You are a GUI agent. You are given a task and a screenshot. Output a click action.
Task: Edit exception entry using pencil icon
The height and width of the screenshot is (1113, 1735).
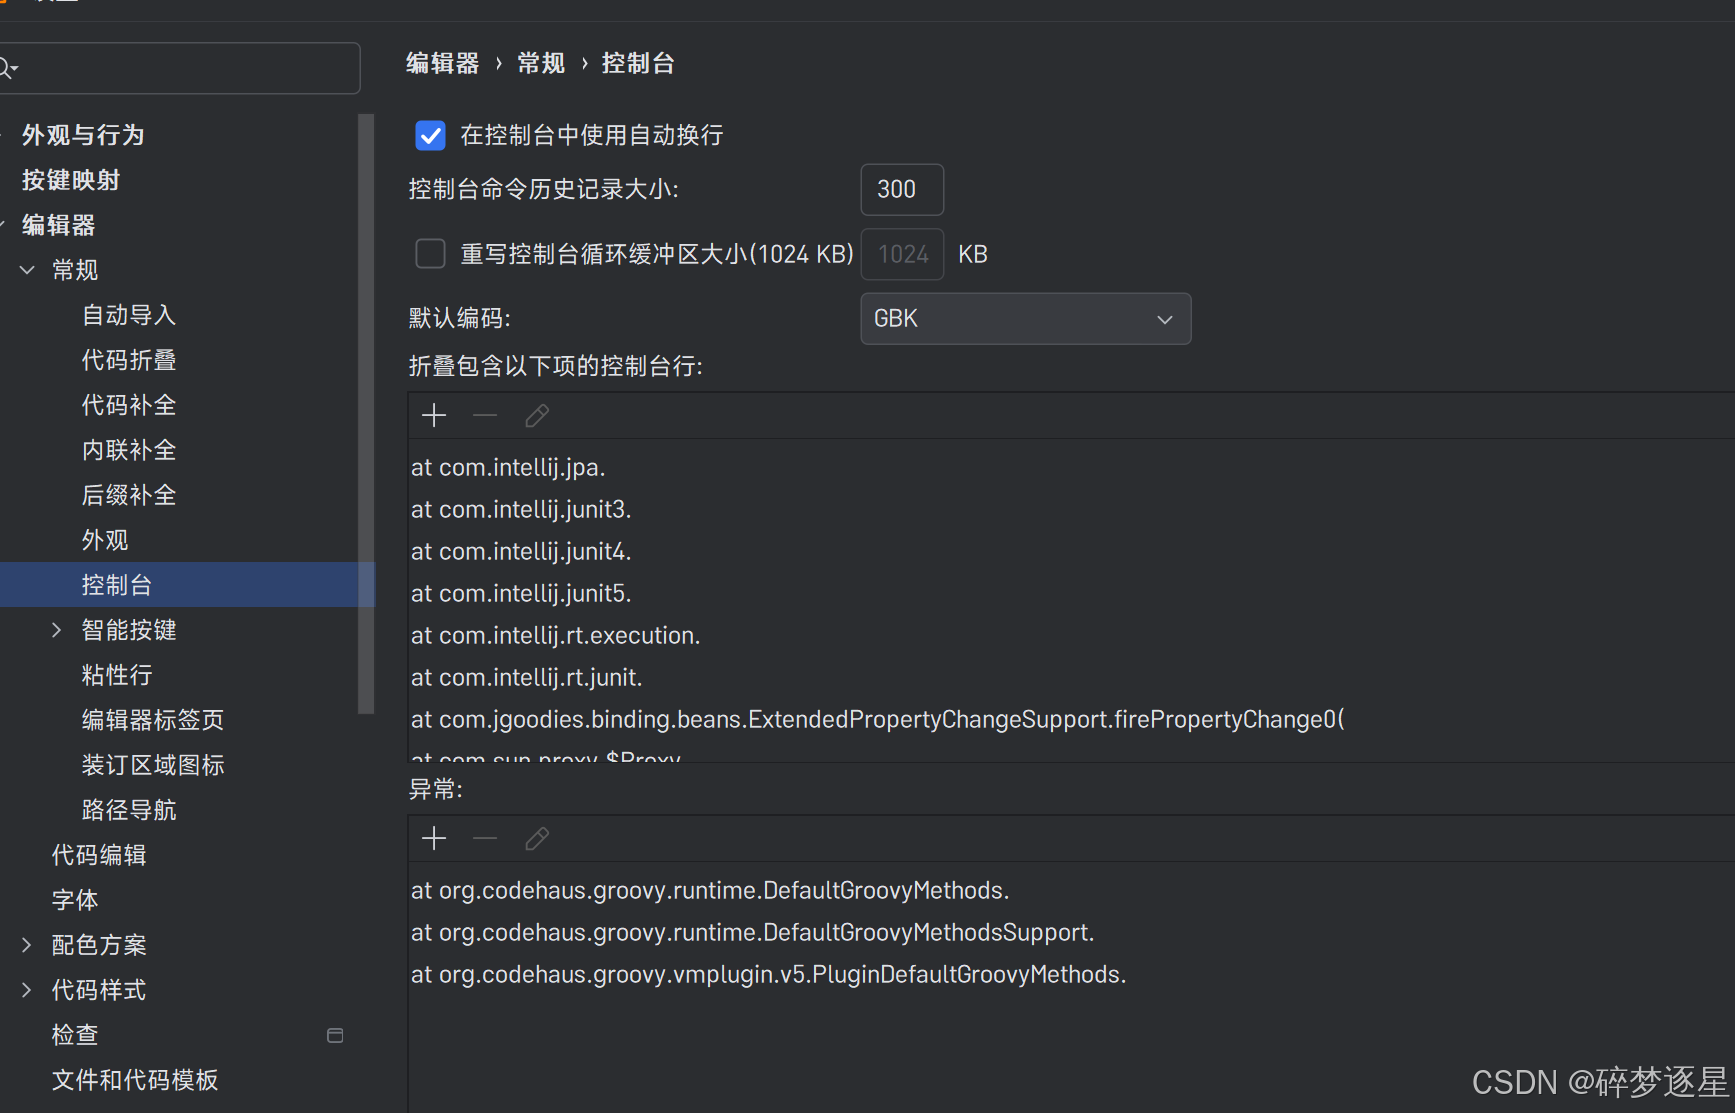coord(537,838)
